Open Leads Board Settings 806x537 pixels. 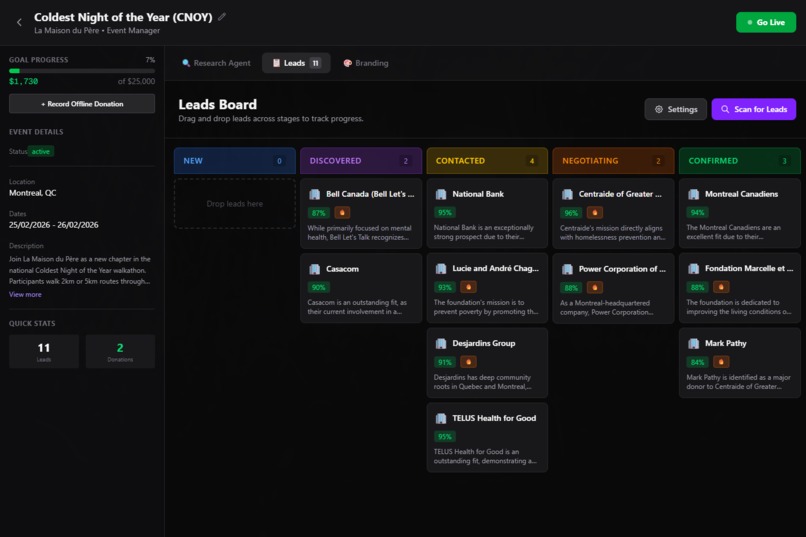pyautogui.click(x=675, y=109)
